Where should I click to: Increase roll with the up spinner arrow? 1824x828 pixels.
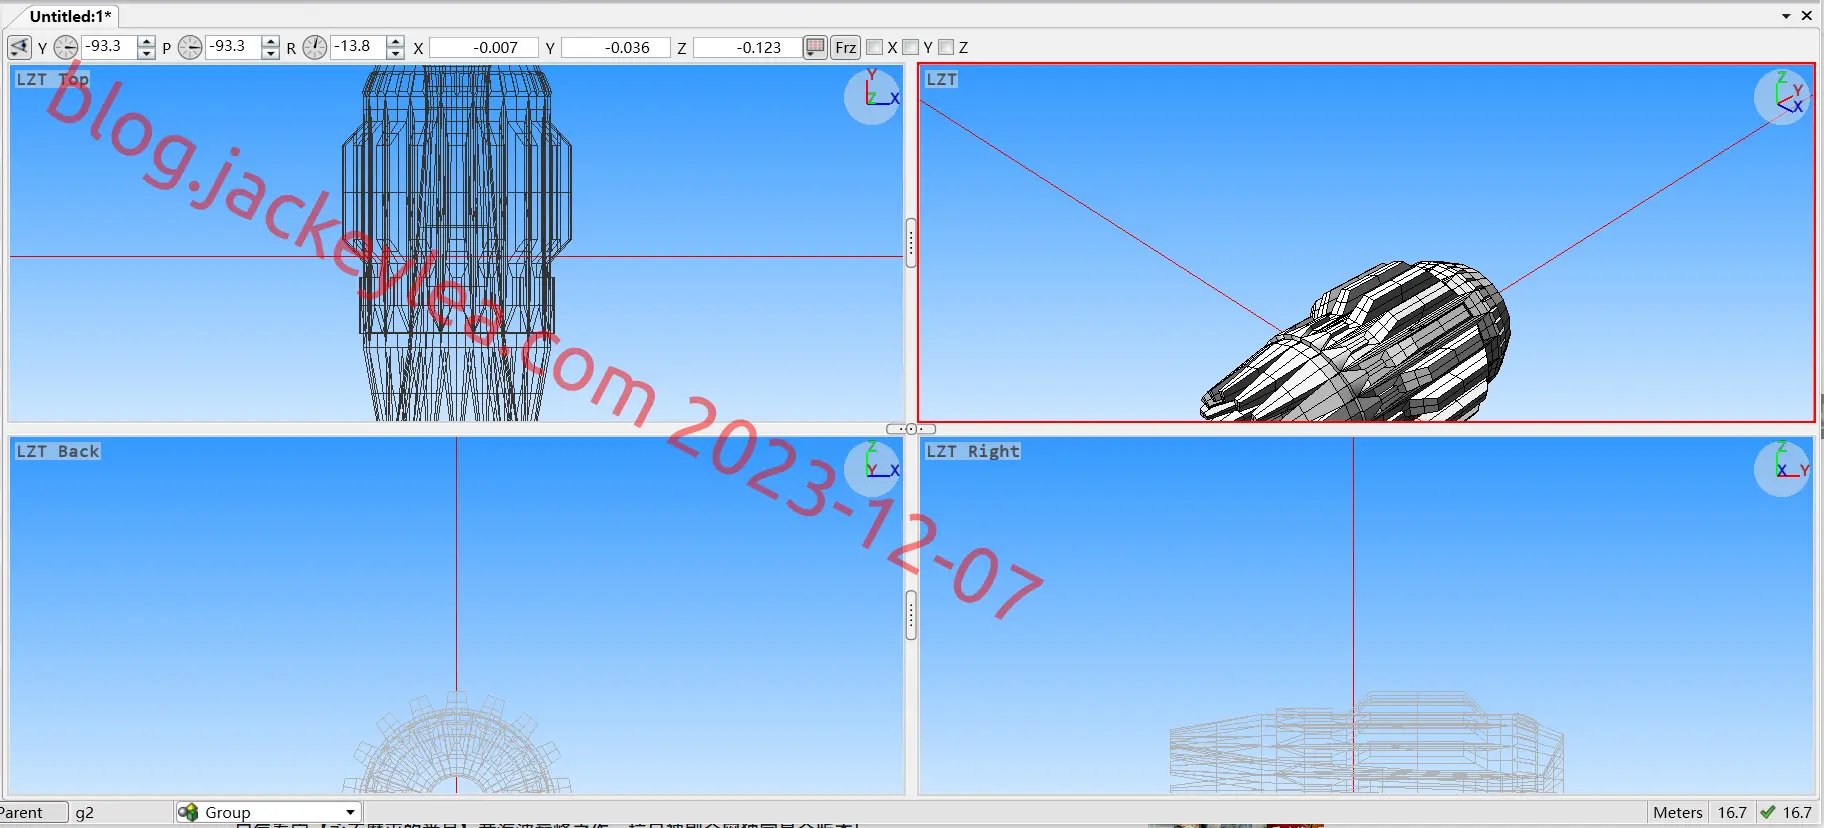pyautogui.click(x=395, y=41)
